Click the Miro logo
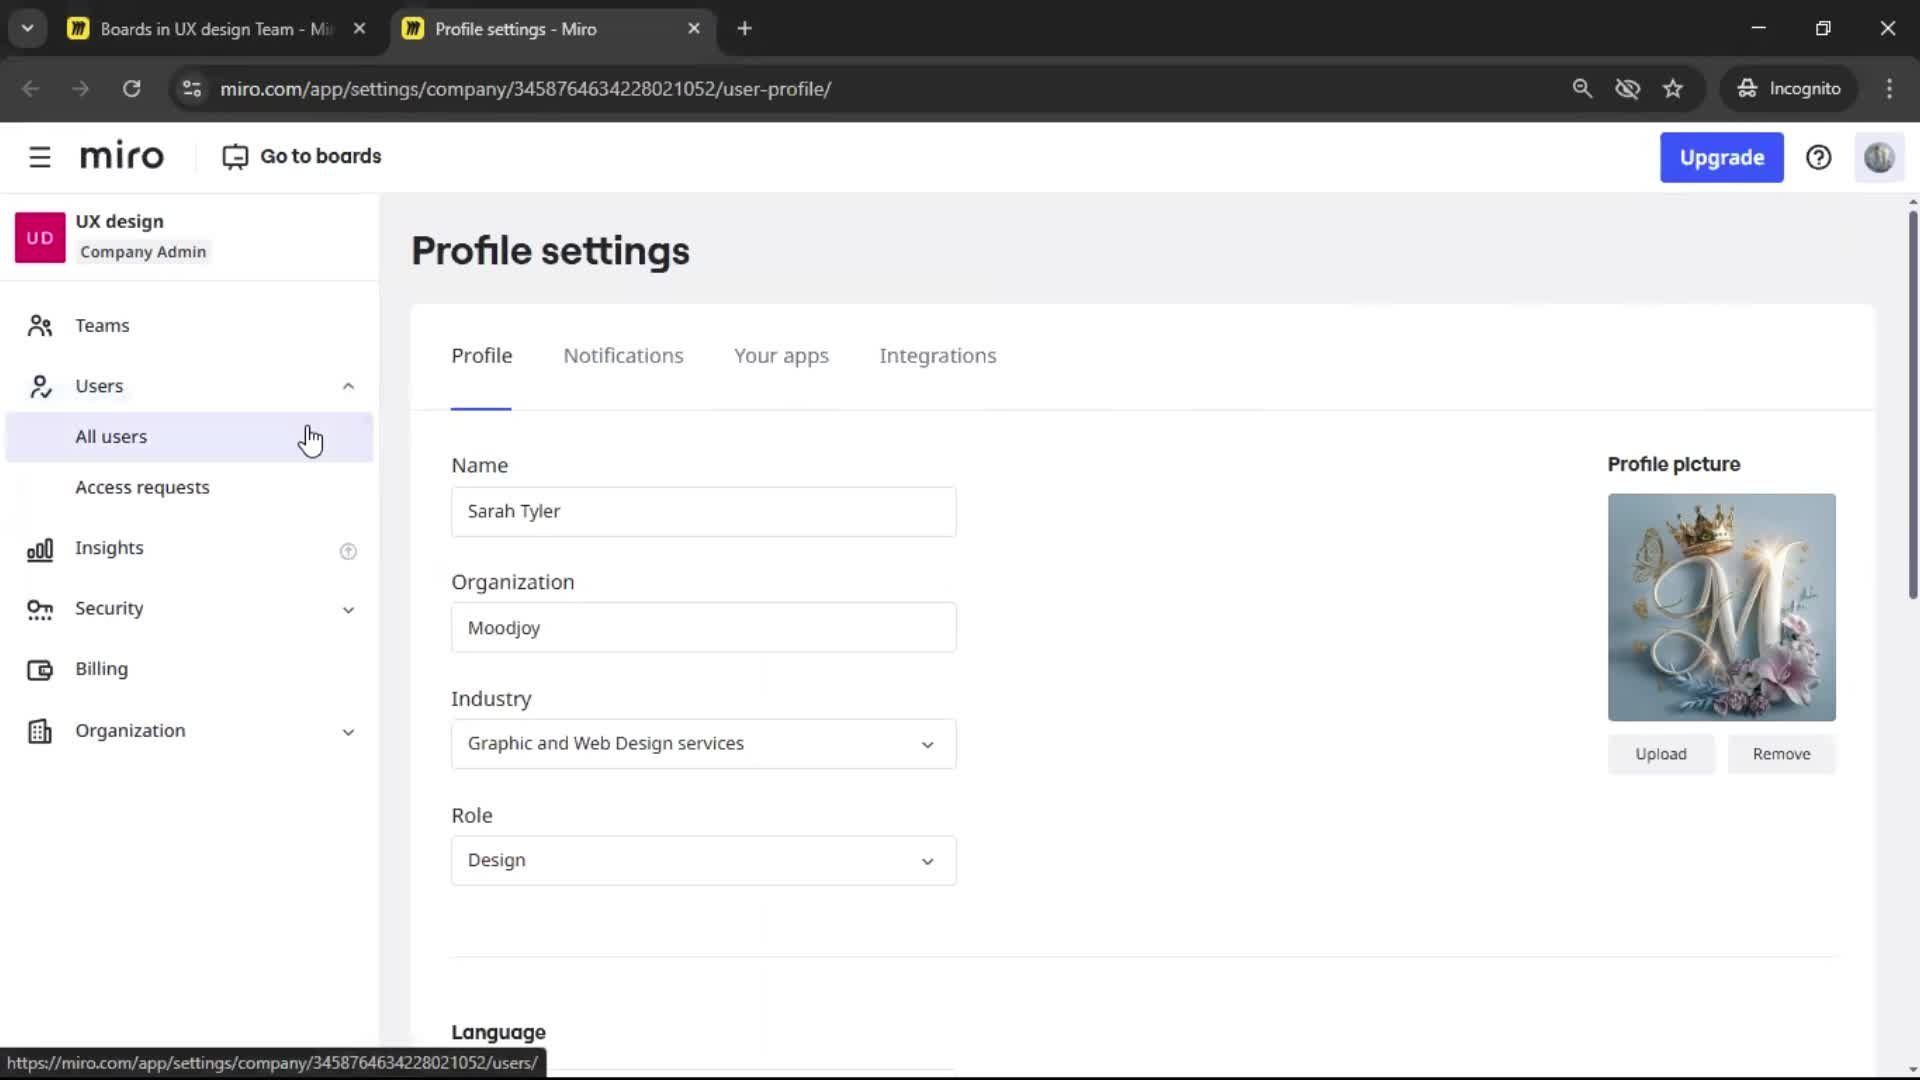 (122, 156)
